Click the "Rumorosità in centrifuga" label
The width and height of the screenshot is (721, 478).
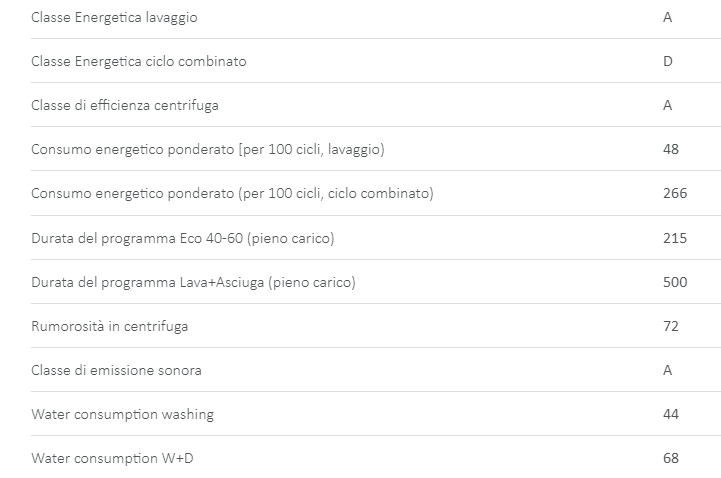point(110,326)
